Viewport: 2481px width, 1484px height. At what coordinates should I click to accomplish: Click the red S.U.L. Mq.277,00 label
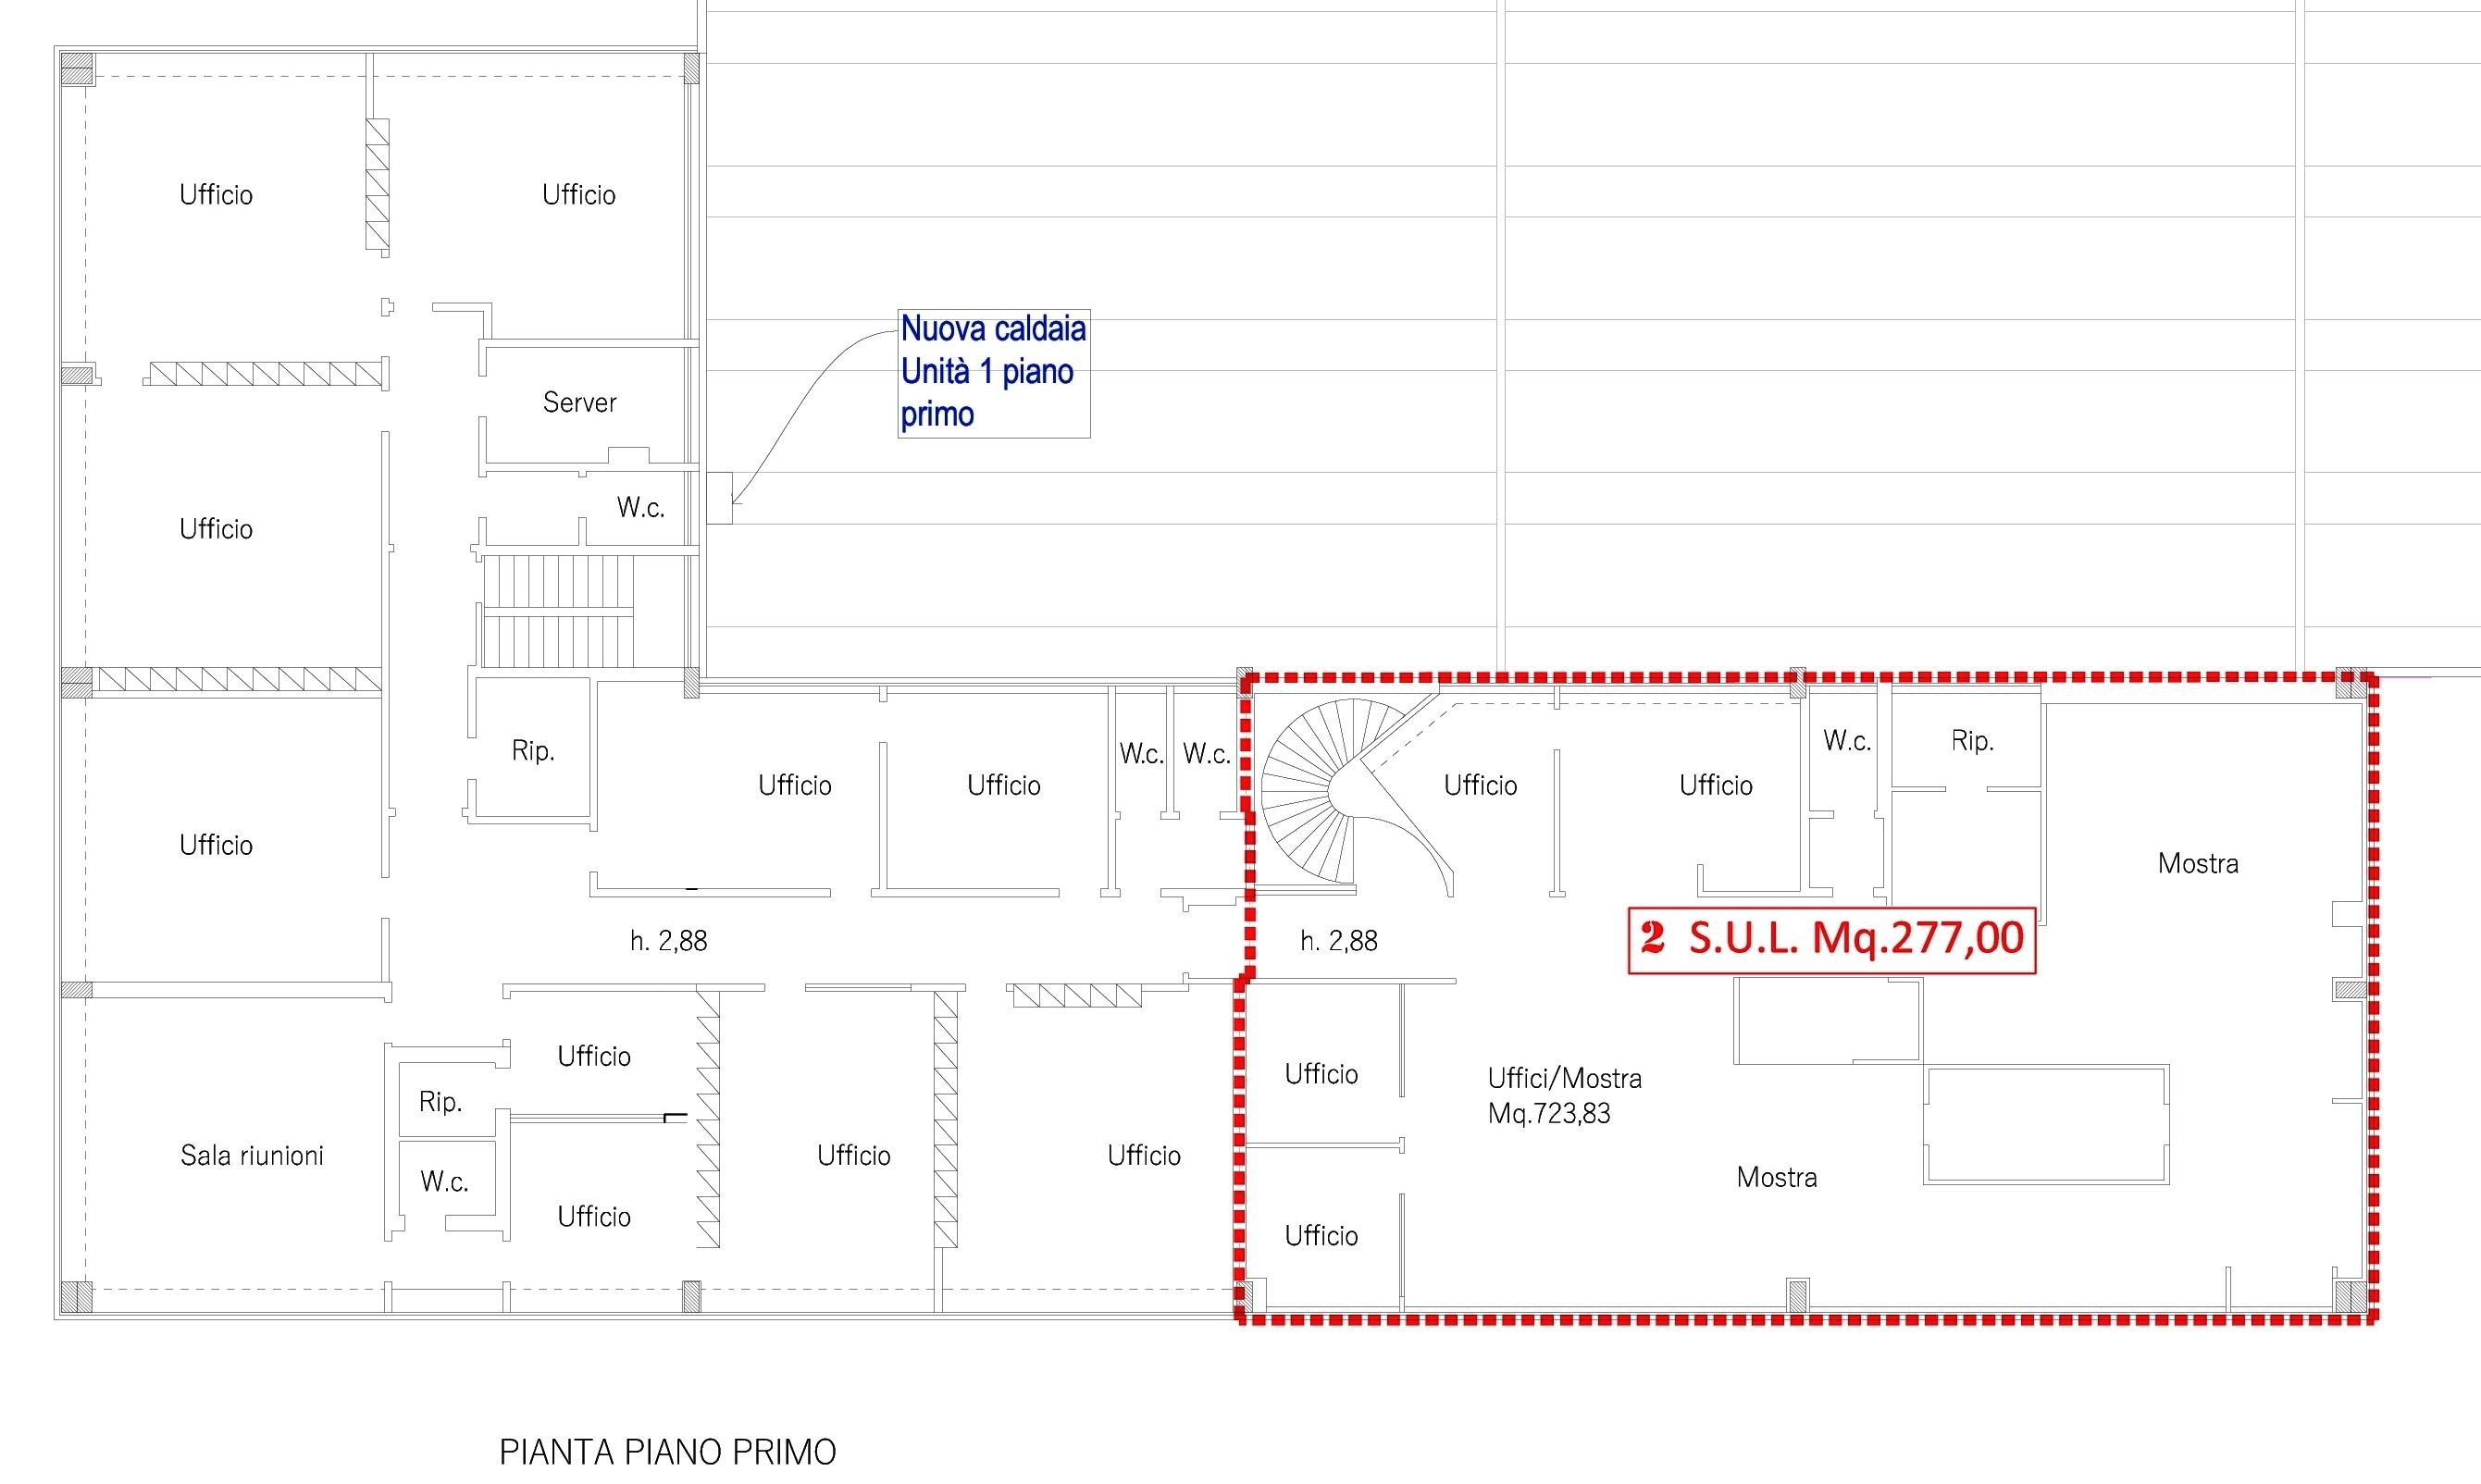tap(1855, 938)
